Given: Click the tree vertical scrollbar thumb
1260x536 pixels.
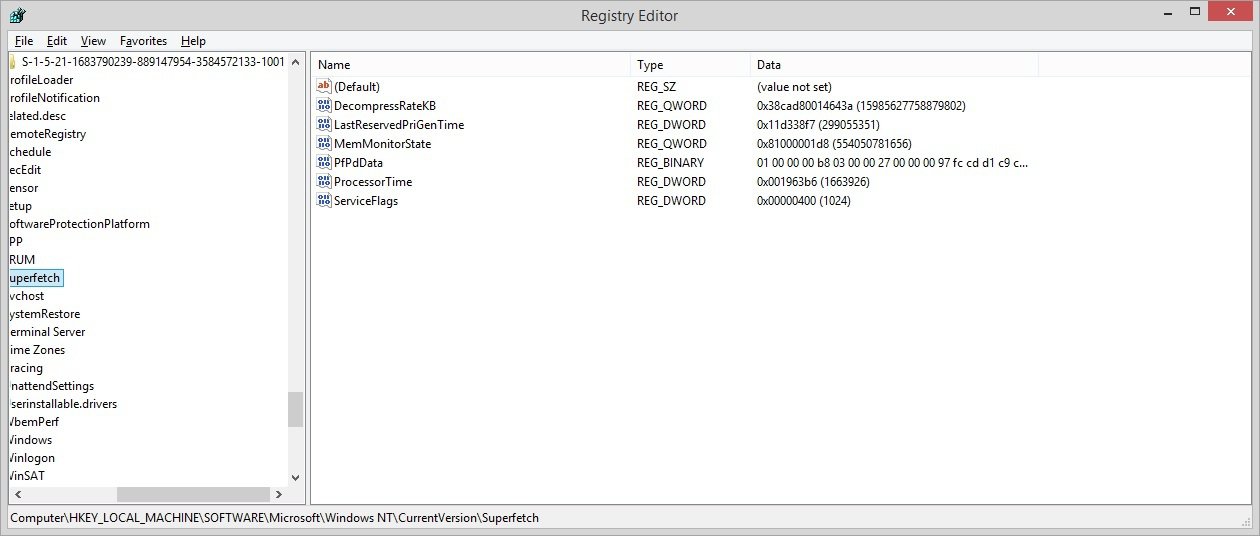Looking at the screenshot, I should click(295, 409).
